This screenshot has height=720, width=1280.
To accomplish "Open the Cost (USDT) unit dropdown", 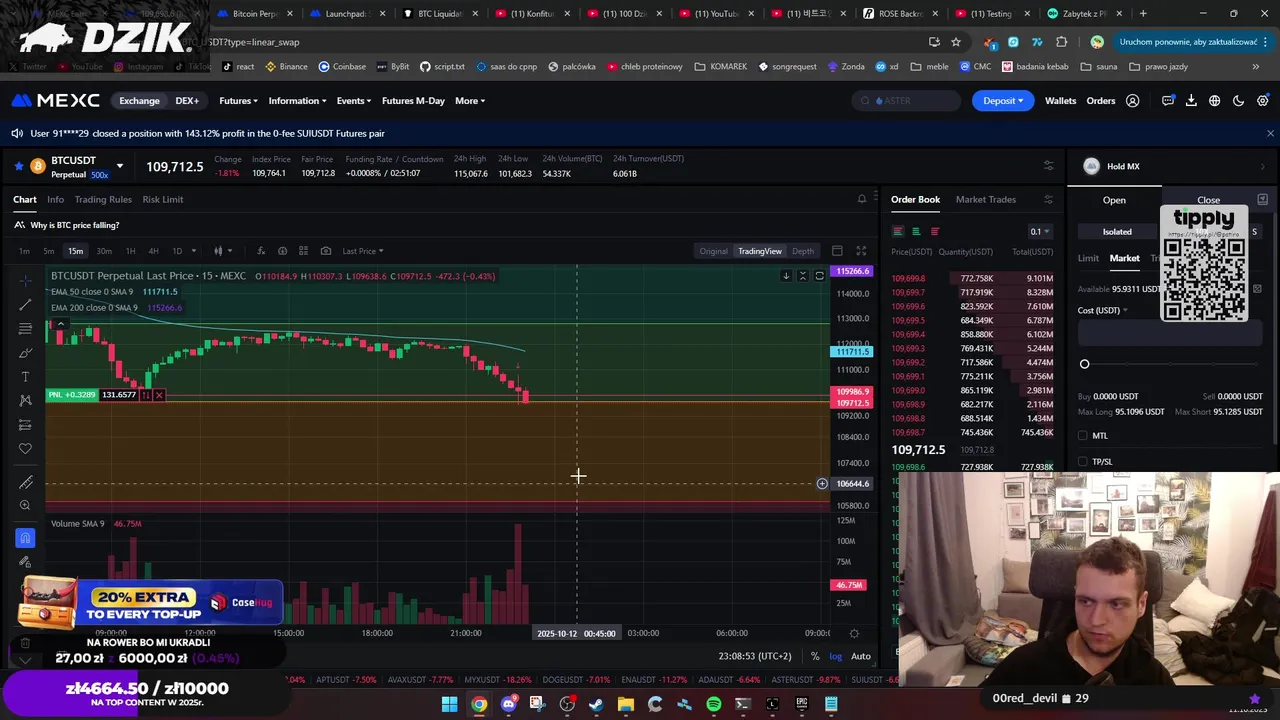I will (1103, 310).
